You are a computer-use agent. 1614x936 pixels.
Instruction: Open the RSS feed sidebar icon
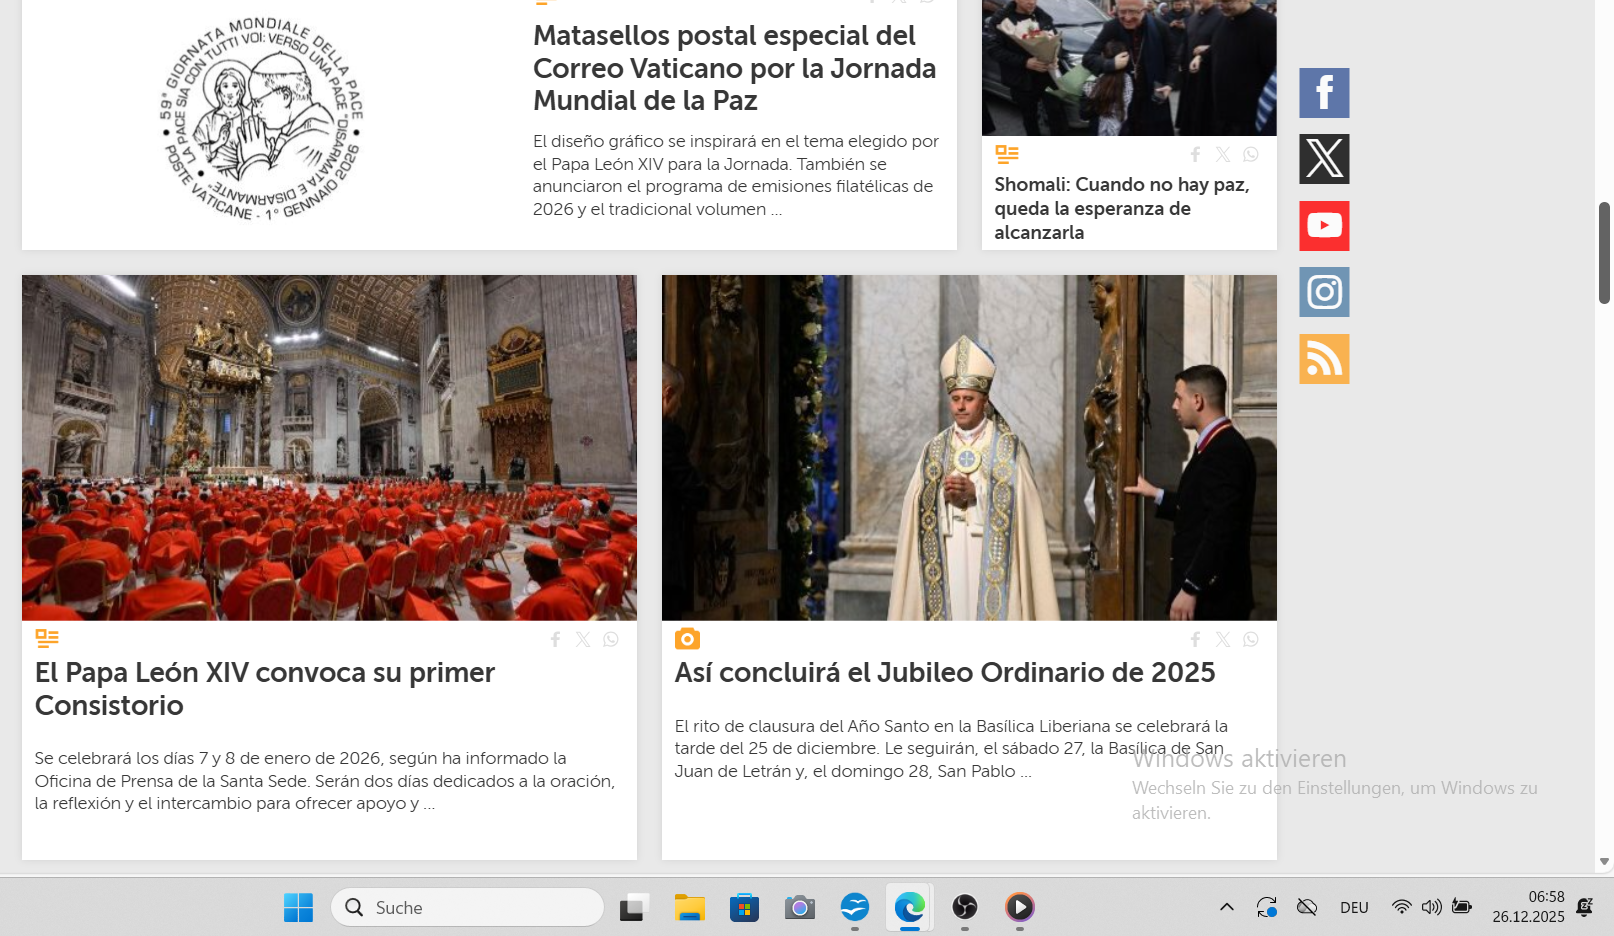point(1324,359)
